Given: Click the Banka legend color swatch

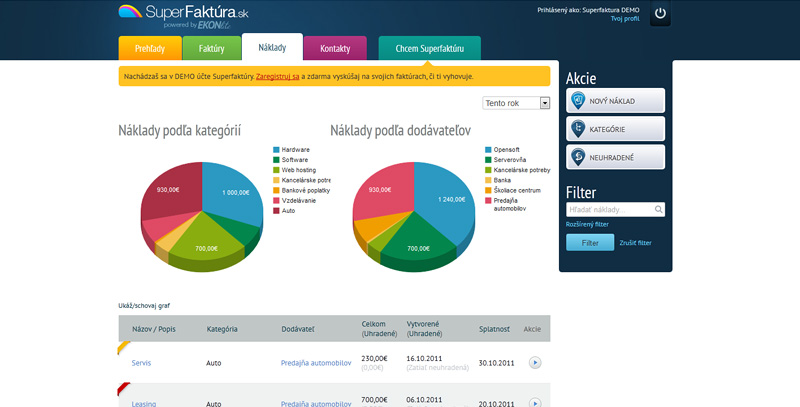Looking at the screenshot, I should click(x=488, y=181).
